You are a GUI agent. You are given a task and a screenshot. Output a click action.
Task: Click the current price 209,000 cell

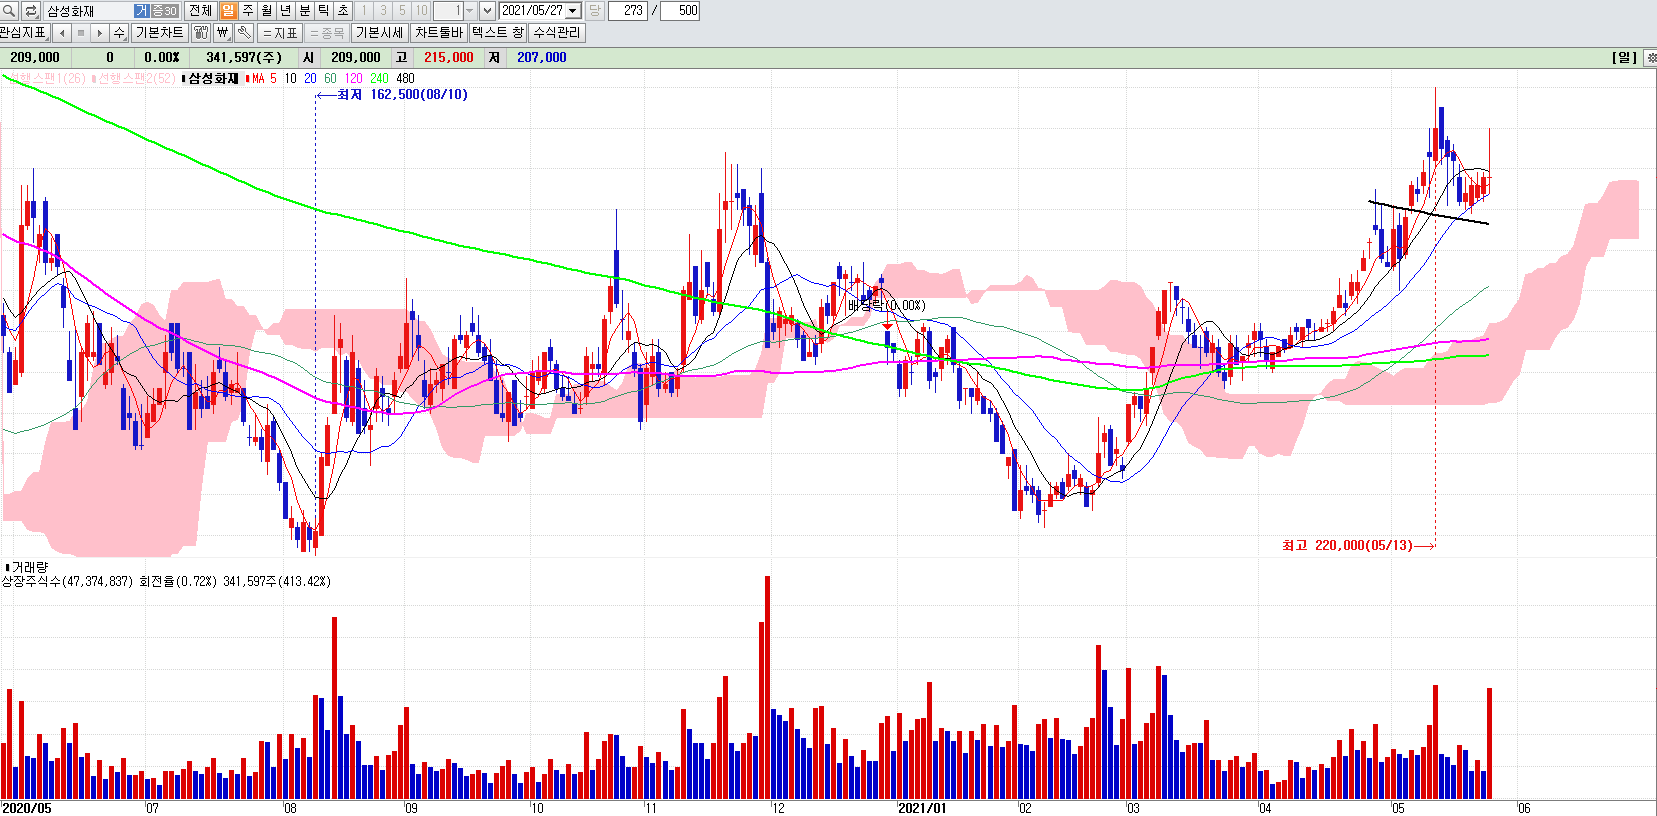[35, 57]
